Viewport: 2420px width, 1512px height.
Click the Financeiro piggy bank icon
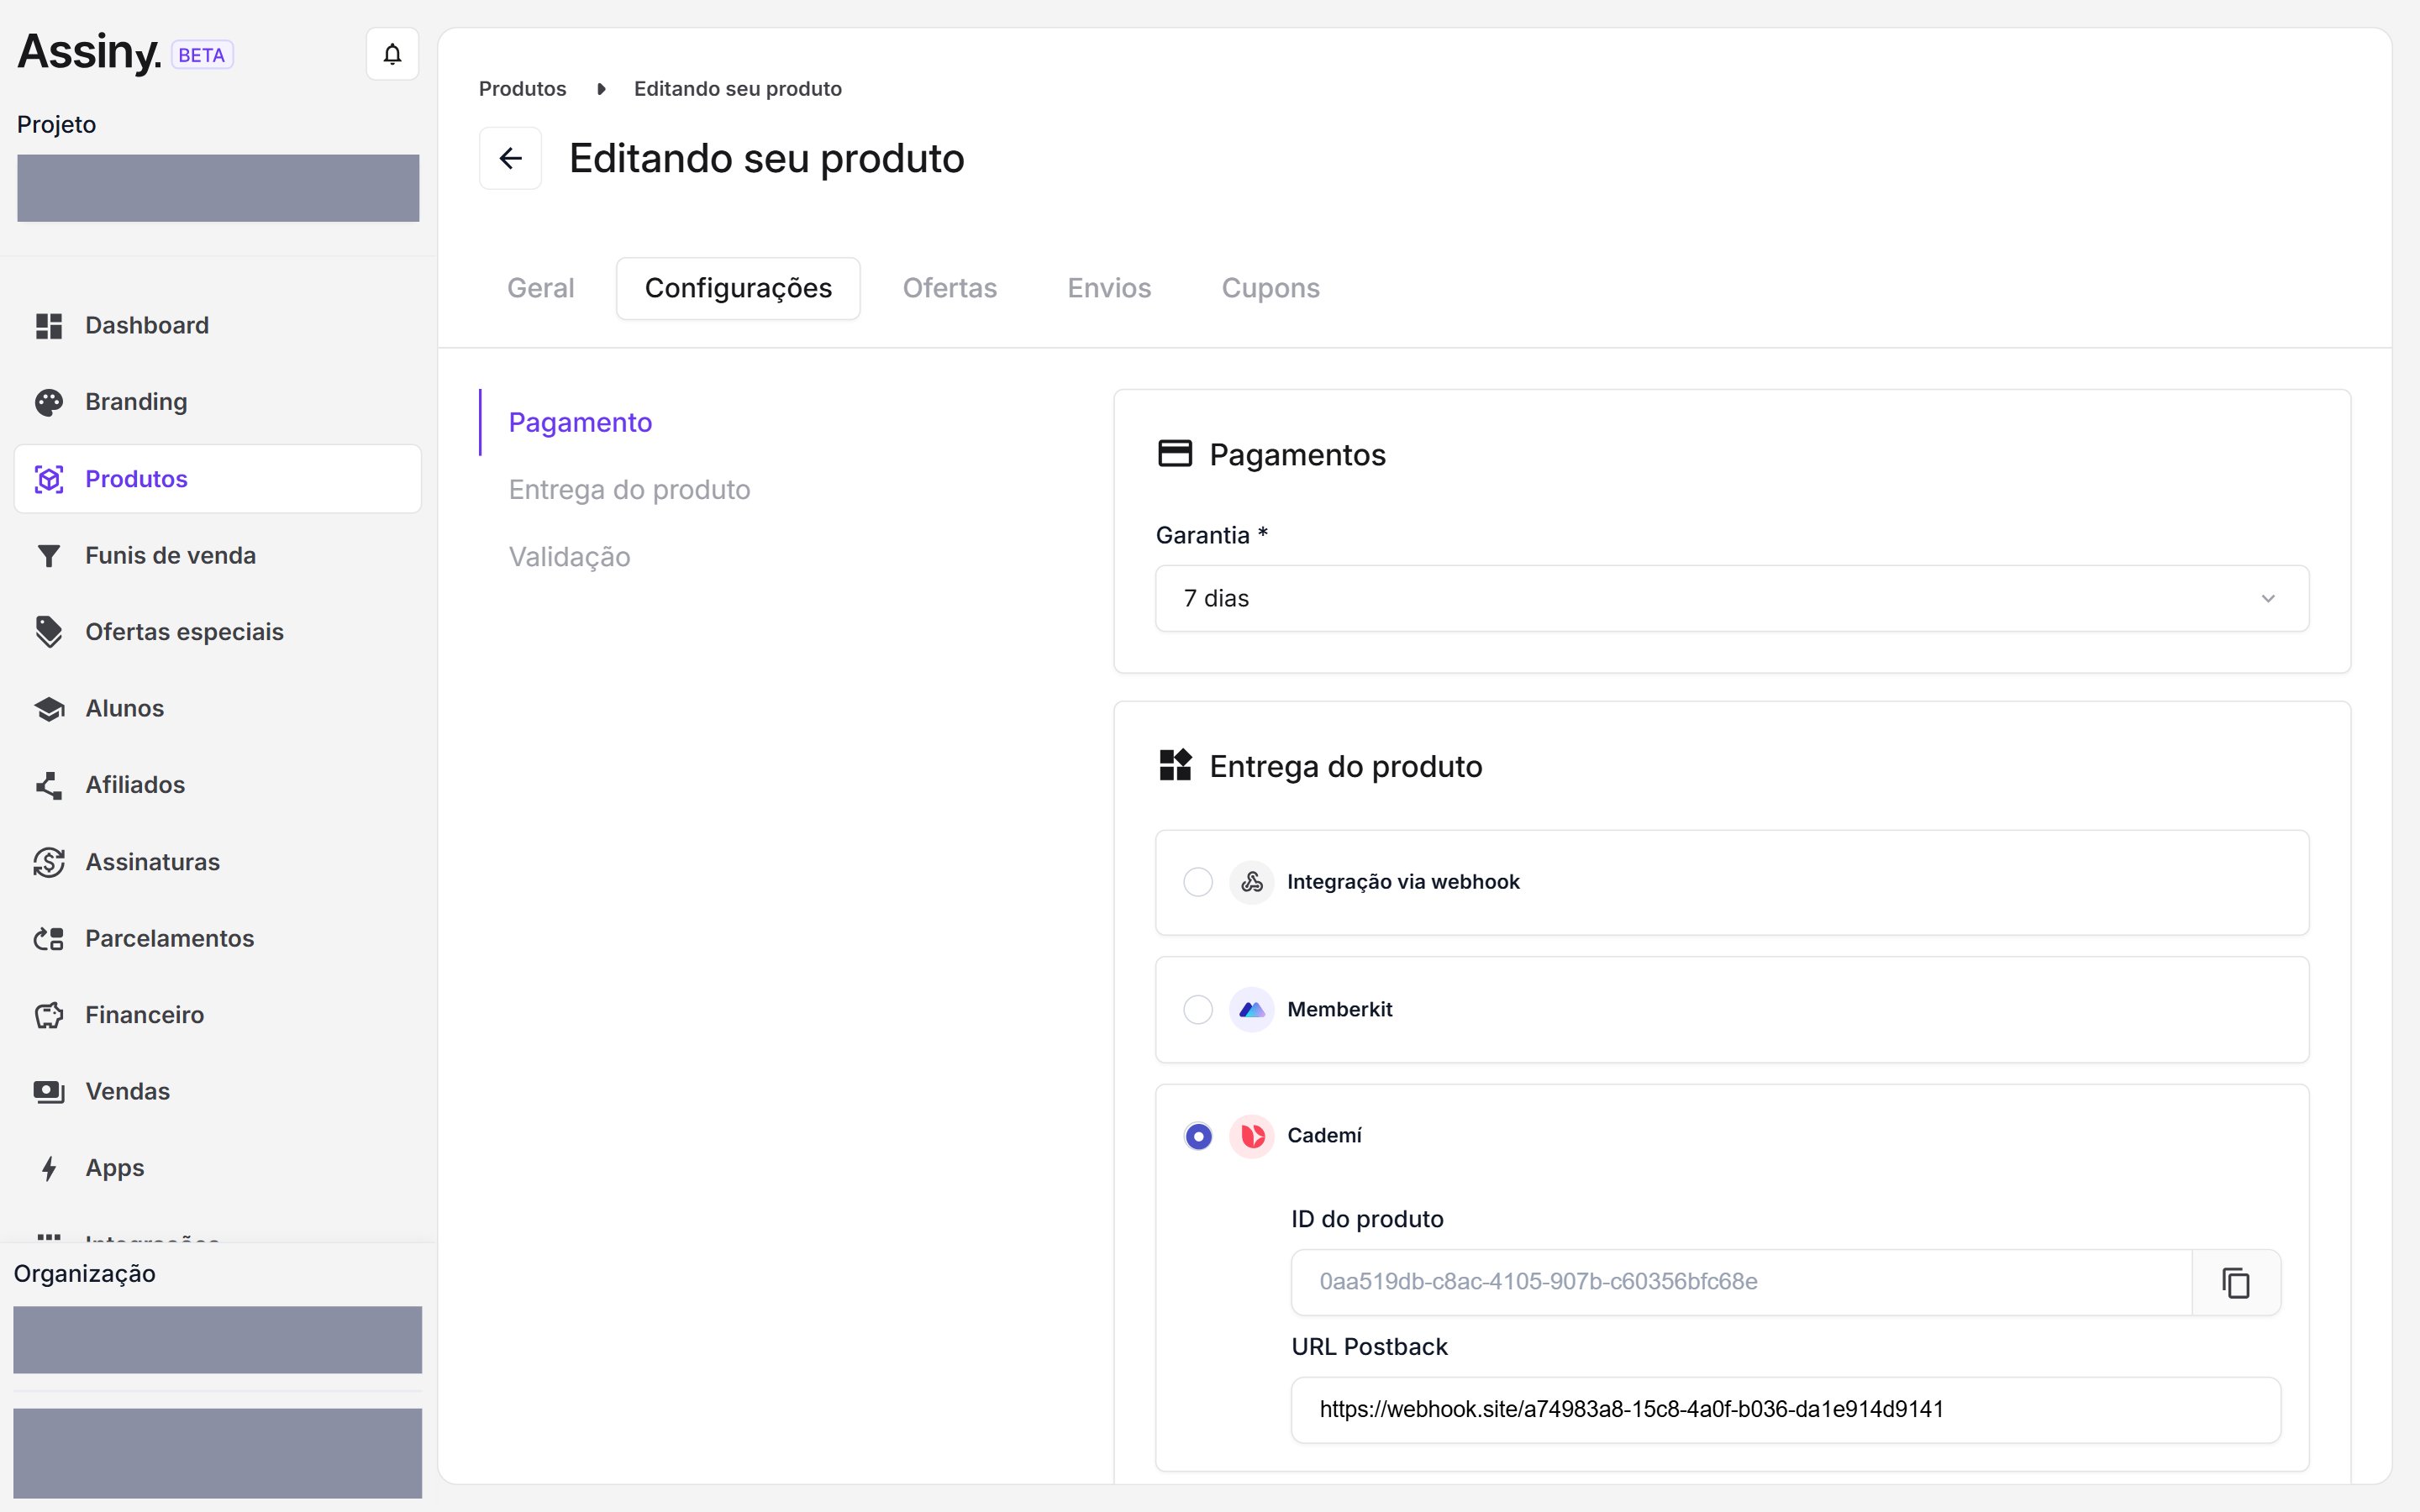(x=49, y=1015)
